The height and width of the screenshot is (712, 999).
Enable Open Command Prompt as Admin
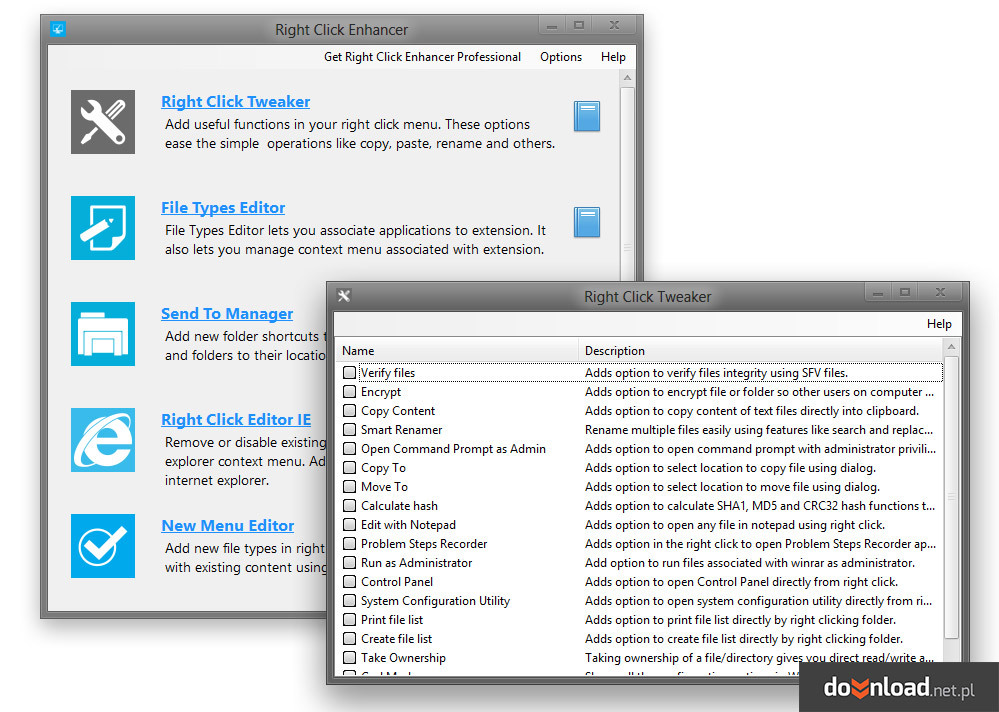(349, 449)
